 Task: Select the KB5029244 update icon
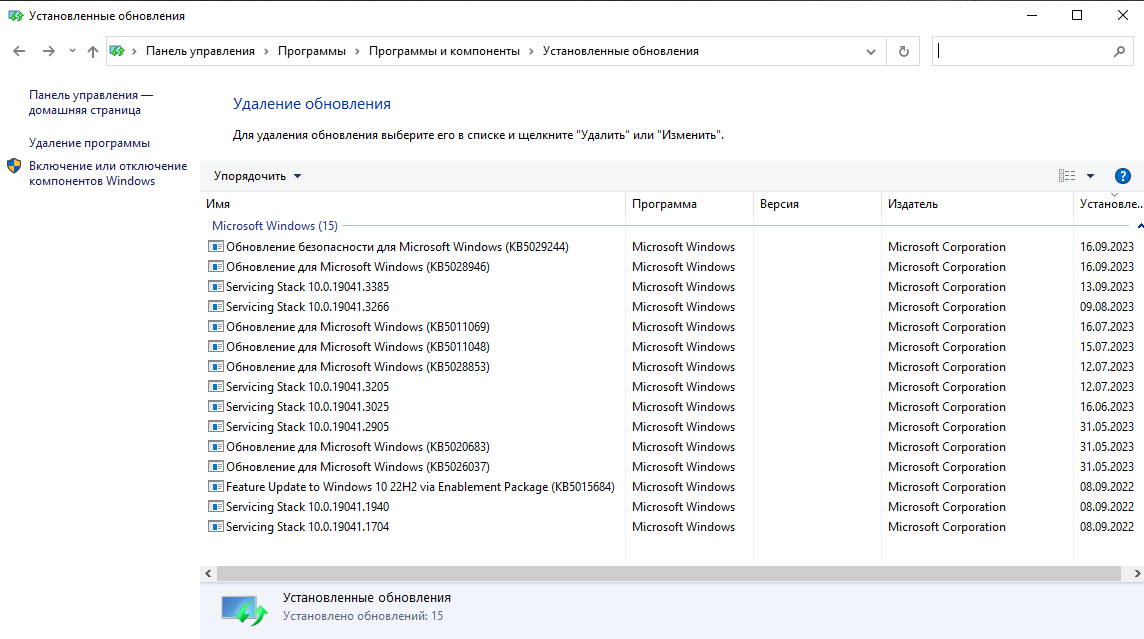click(x=215, y=247)
